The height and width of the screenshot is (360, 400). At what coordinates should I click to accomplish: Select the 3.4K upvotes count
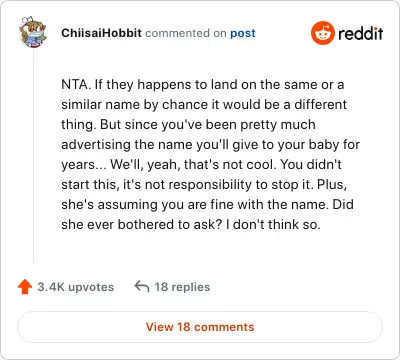pos(76,287)
